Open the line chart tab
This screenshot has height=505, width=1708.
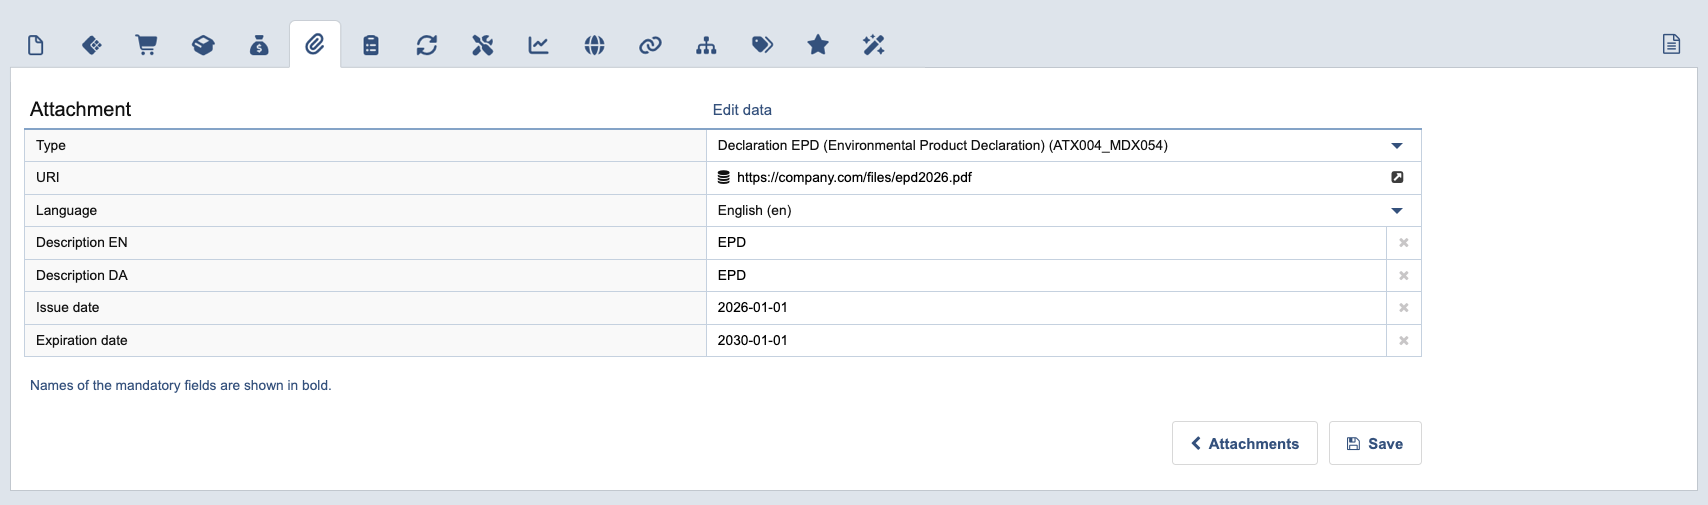coord(538,45)
